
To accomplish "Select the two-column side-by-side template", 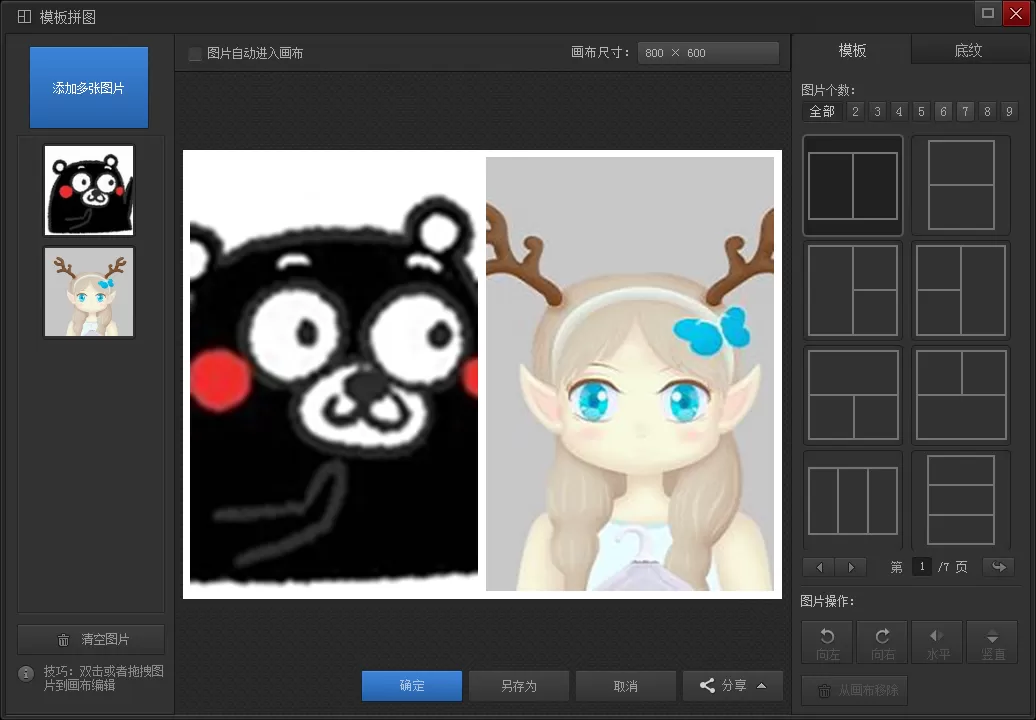I will click(852, 186).
